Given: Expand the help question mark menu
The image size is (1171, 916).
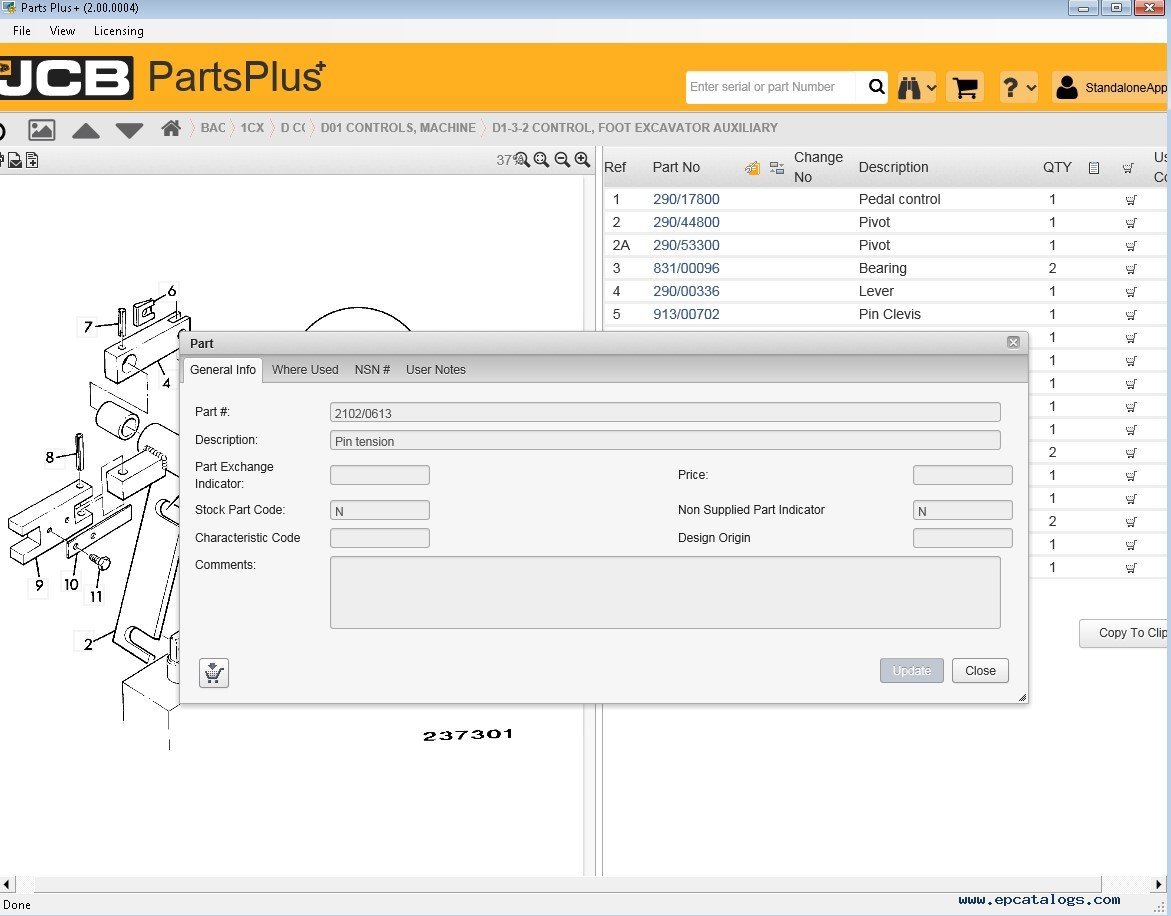Looking at the screenshot, I should [1018, 87].
